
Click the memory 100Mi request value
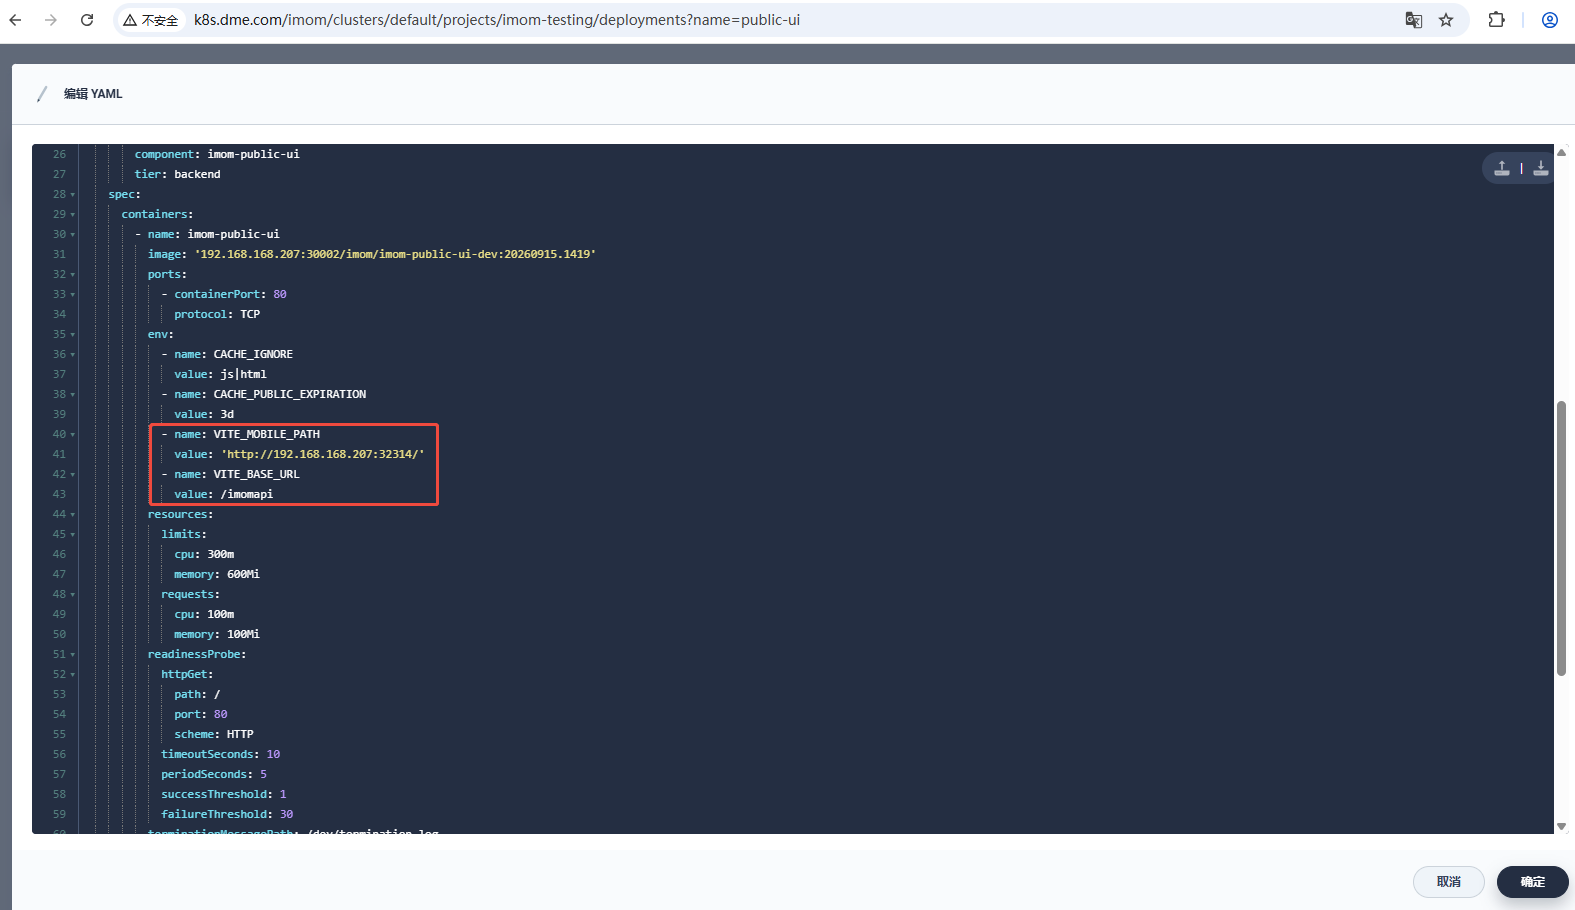pos(243,634)
